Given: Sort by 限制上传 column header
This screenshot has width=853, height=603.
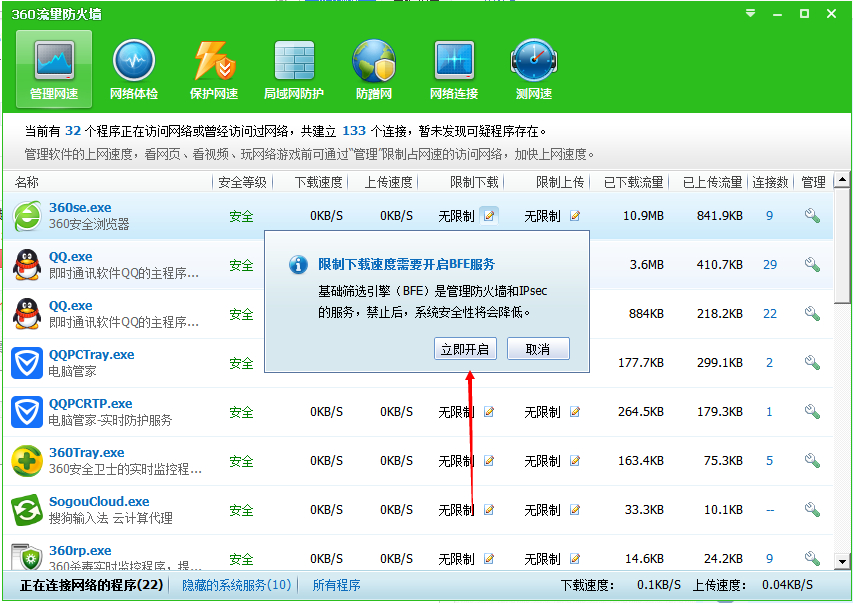Looking at the screenshot, I should pyautogui.click(x=560, y=182).
